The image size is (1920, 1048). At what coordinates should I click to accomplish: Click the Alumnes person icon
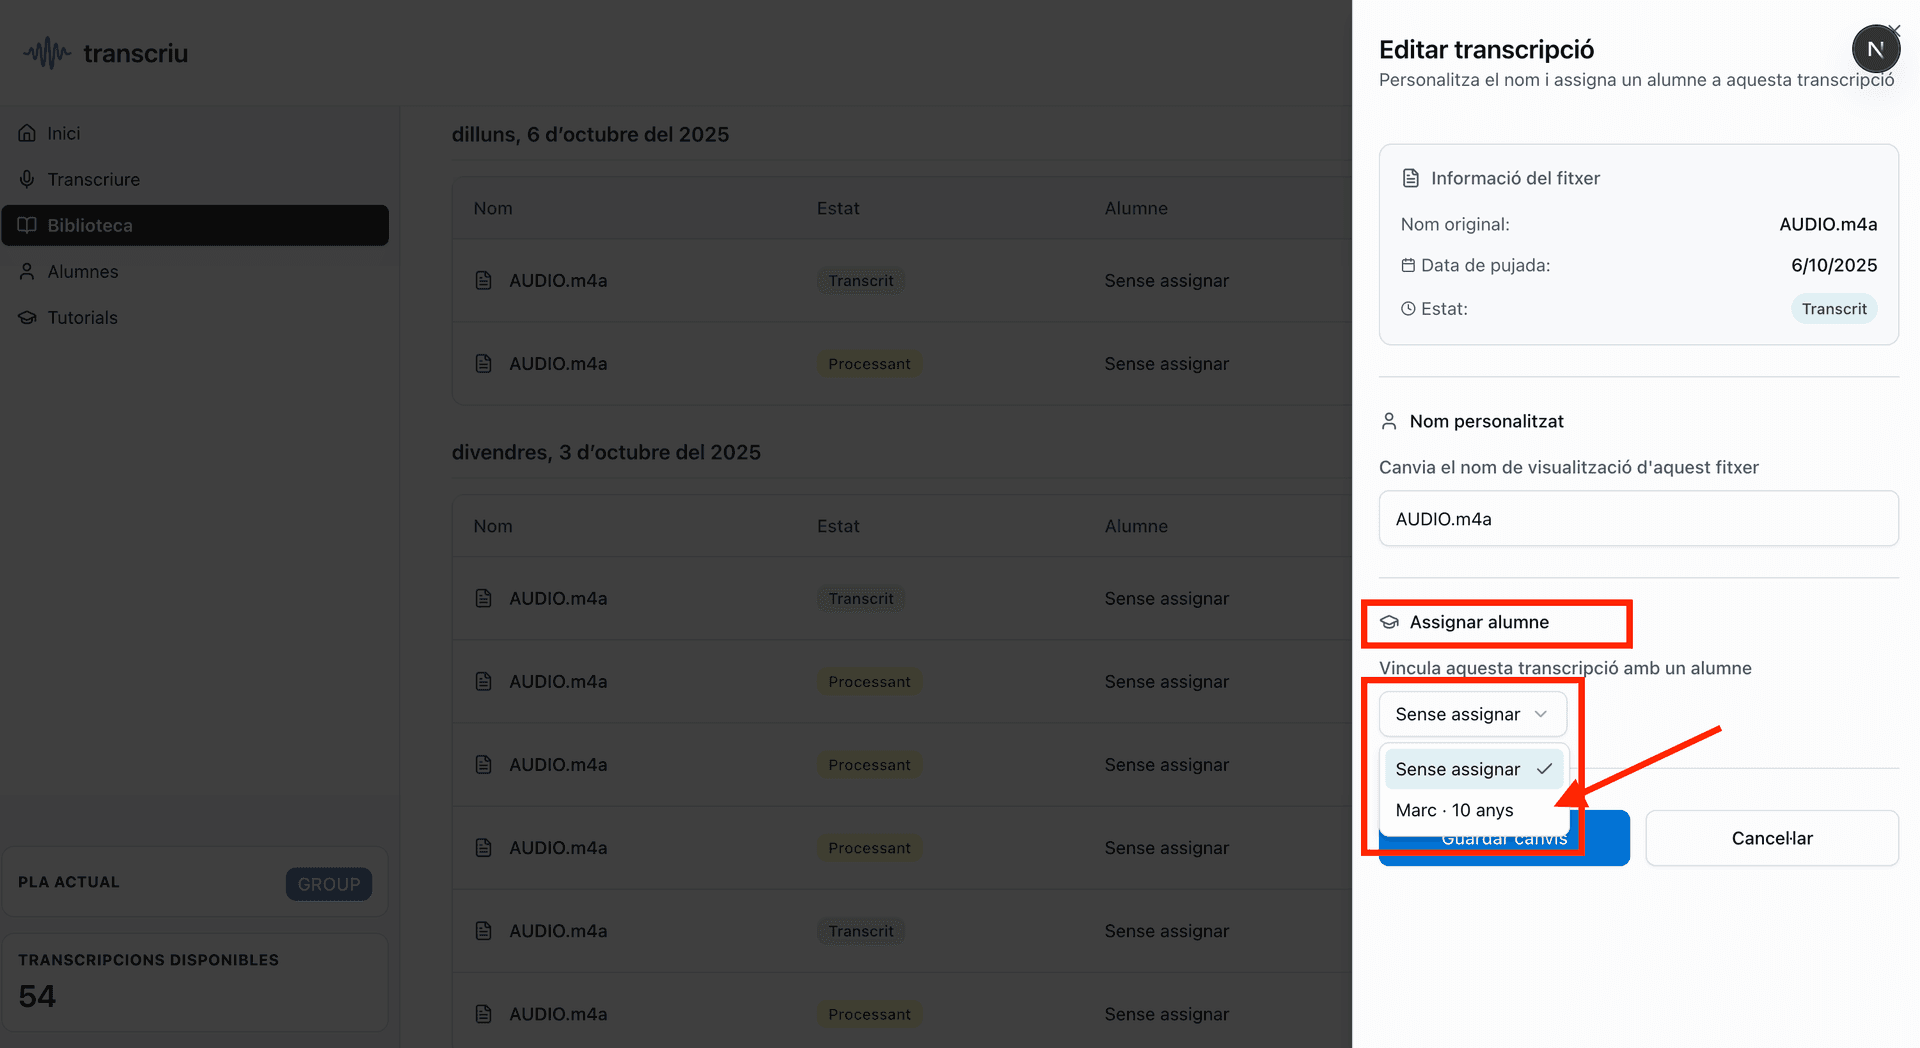(27, 271)
